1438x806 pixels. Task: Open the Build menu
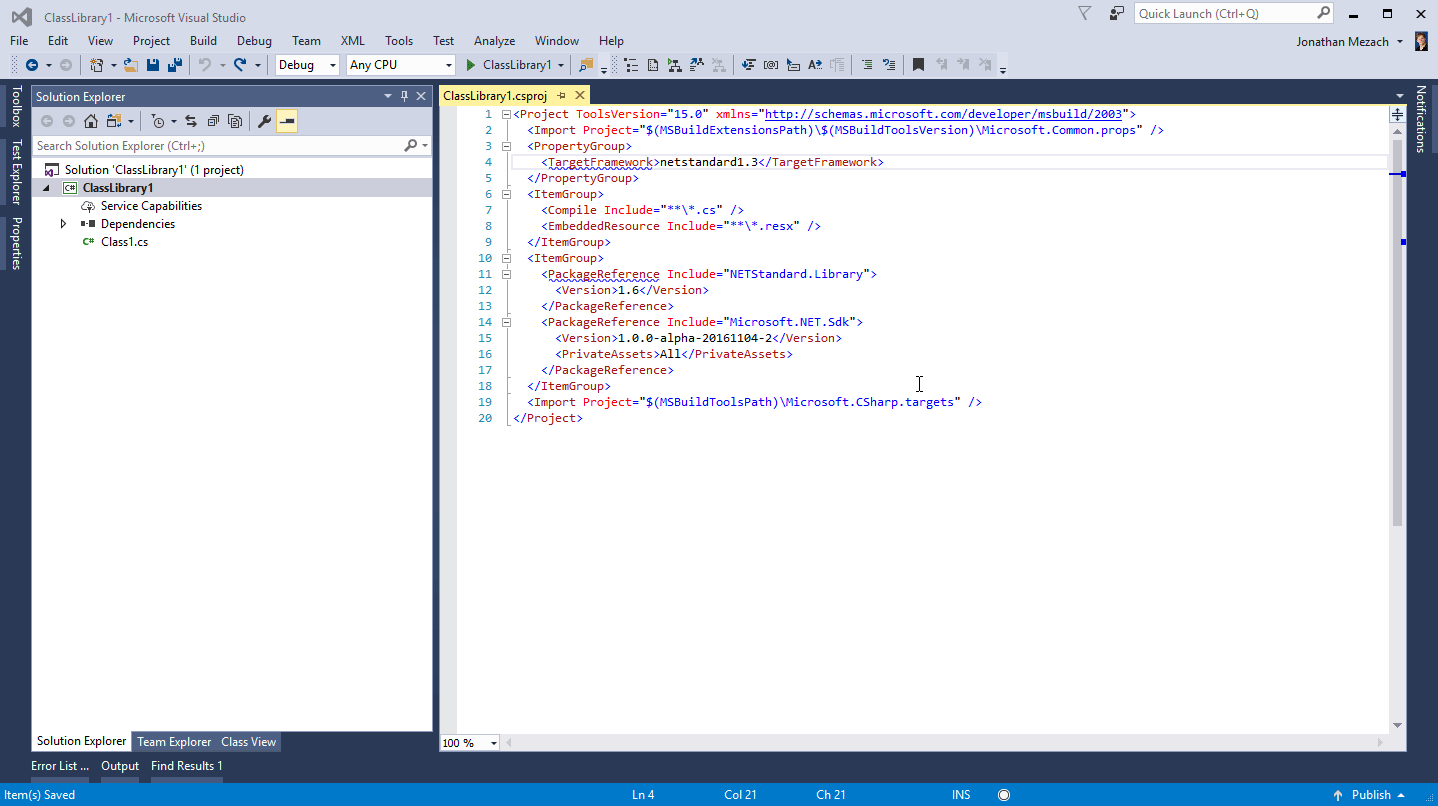(203, 41)
